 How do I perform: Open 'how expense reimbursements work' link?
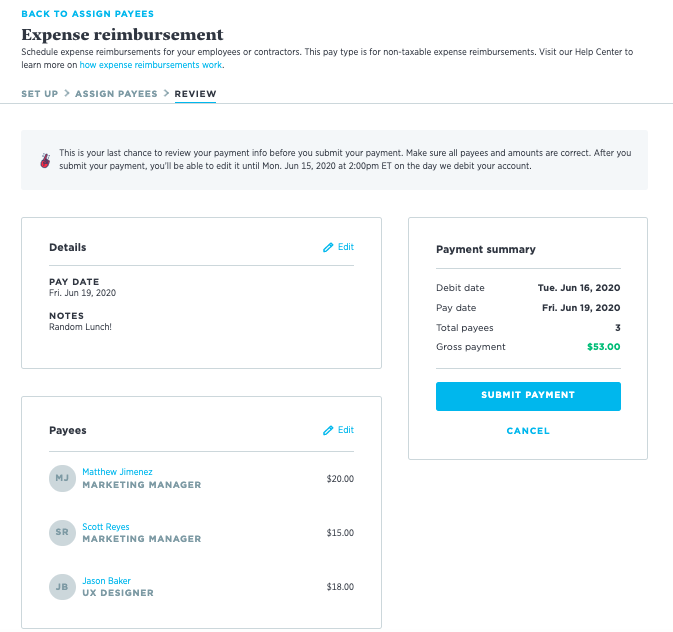[151, 65]
